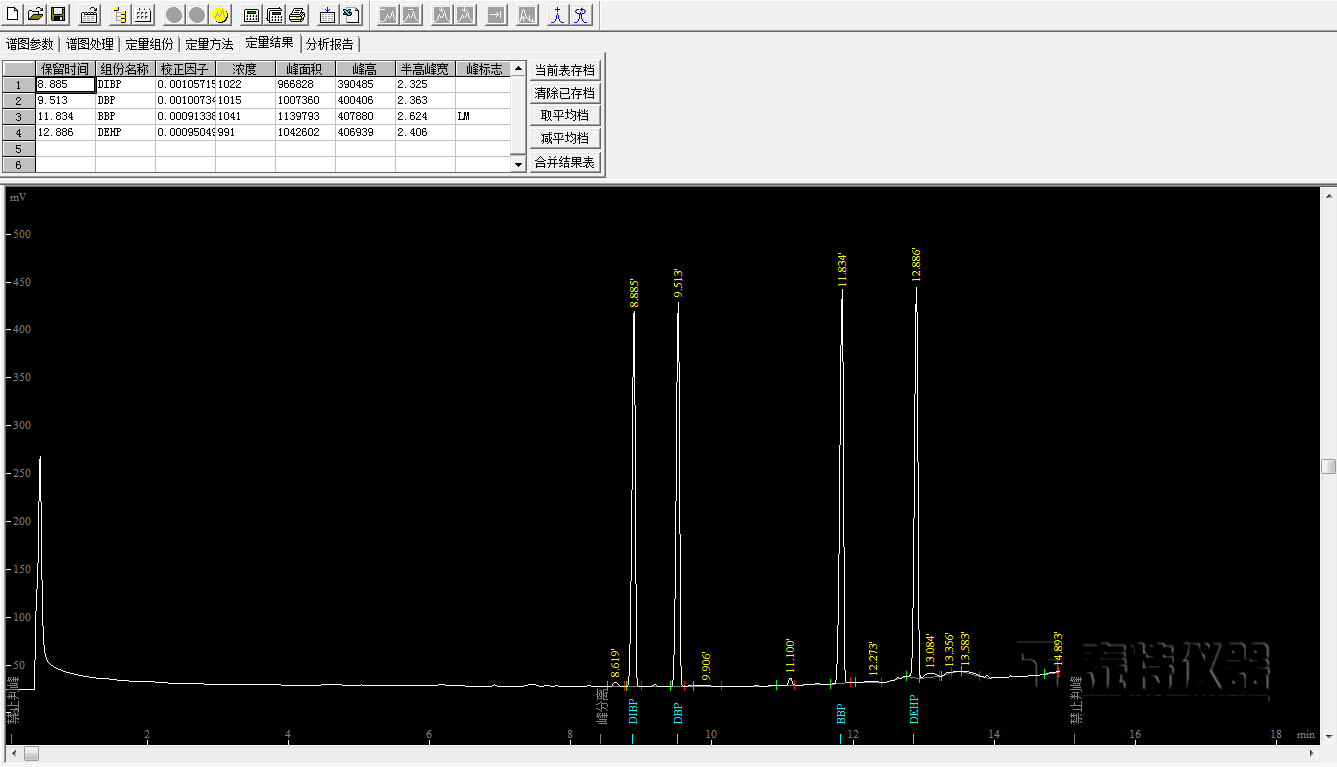1337x767 pixels.
Task: Click the 取平均档 button
Action: 565,116
